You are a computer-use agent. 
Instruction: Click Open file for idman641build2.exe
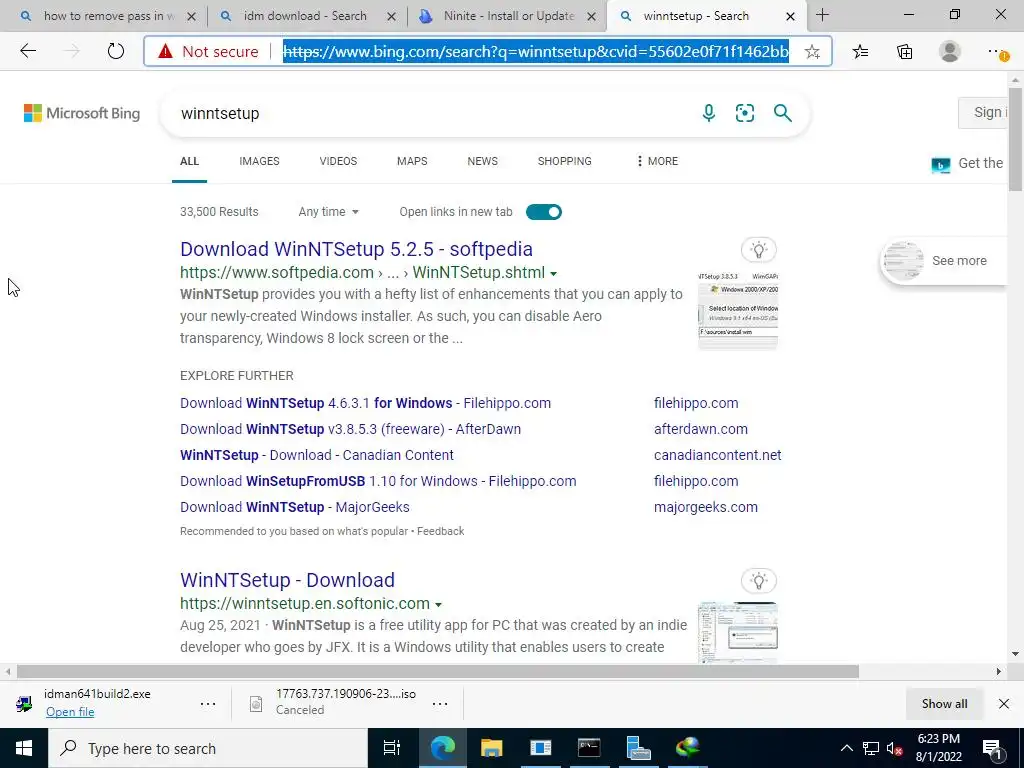tap(70, 712)
